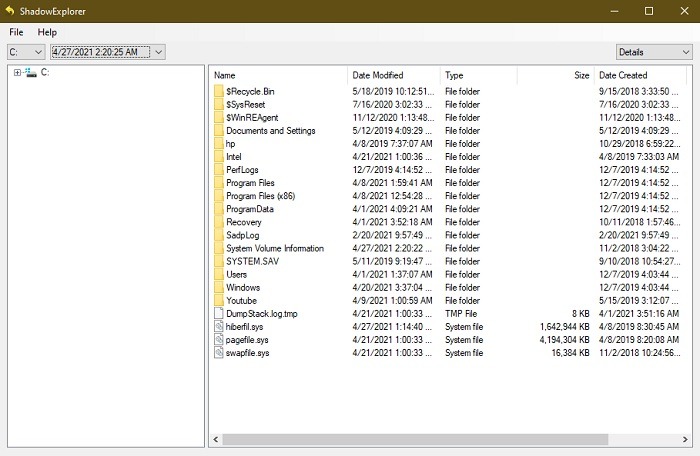Screen dimensions: 700x456
Task: Click hp's modified date 4/8/2019 7:37:07 AM
Action: [392, 143]
